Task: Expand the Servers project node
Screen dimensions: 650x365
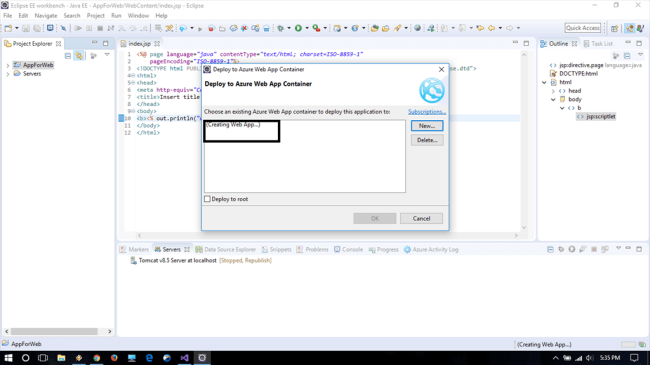Action: tap(7, 74)
